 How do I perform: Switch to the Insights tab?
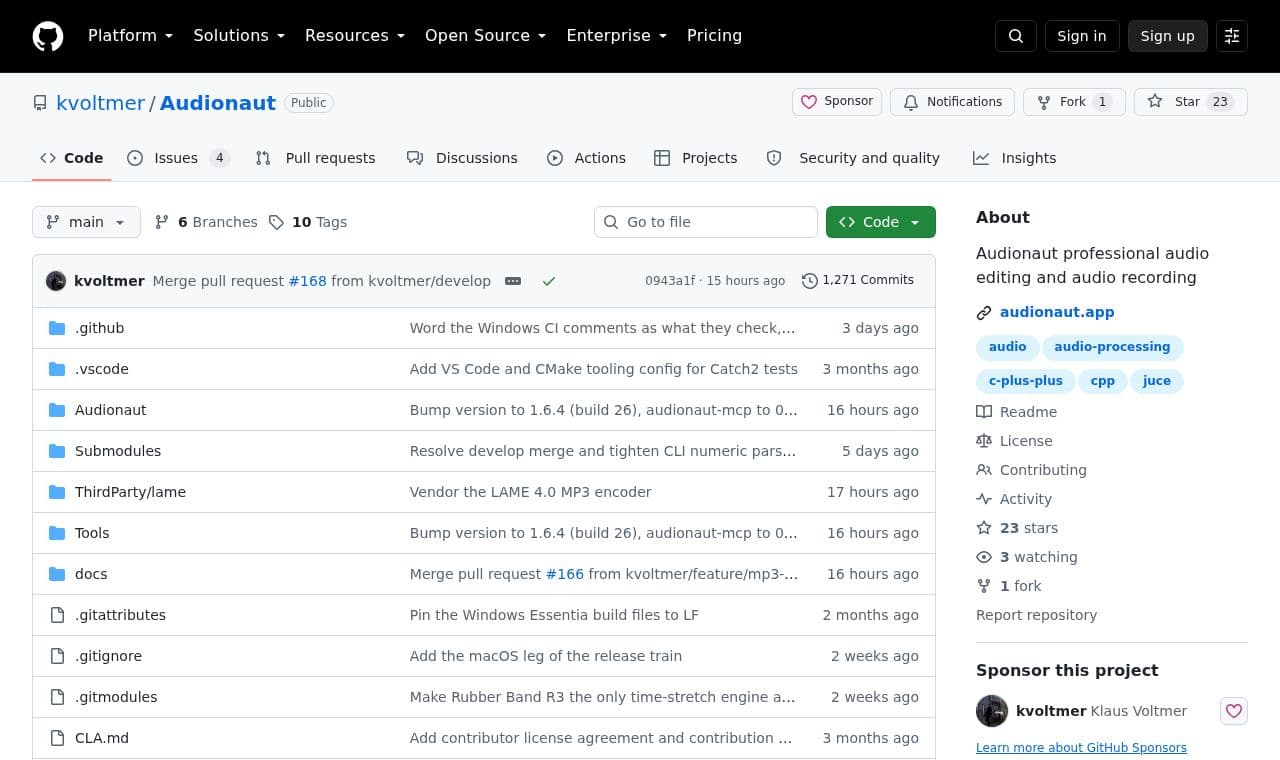pyautogui.click(x=1015, y=158)
